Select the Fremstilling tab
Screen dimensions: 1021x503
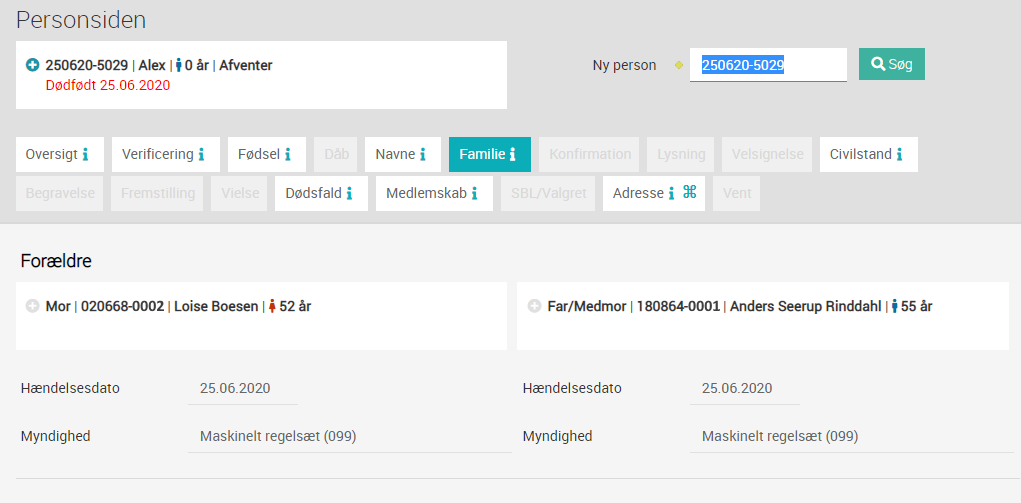click(157, 194)
